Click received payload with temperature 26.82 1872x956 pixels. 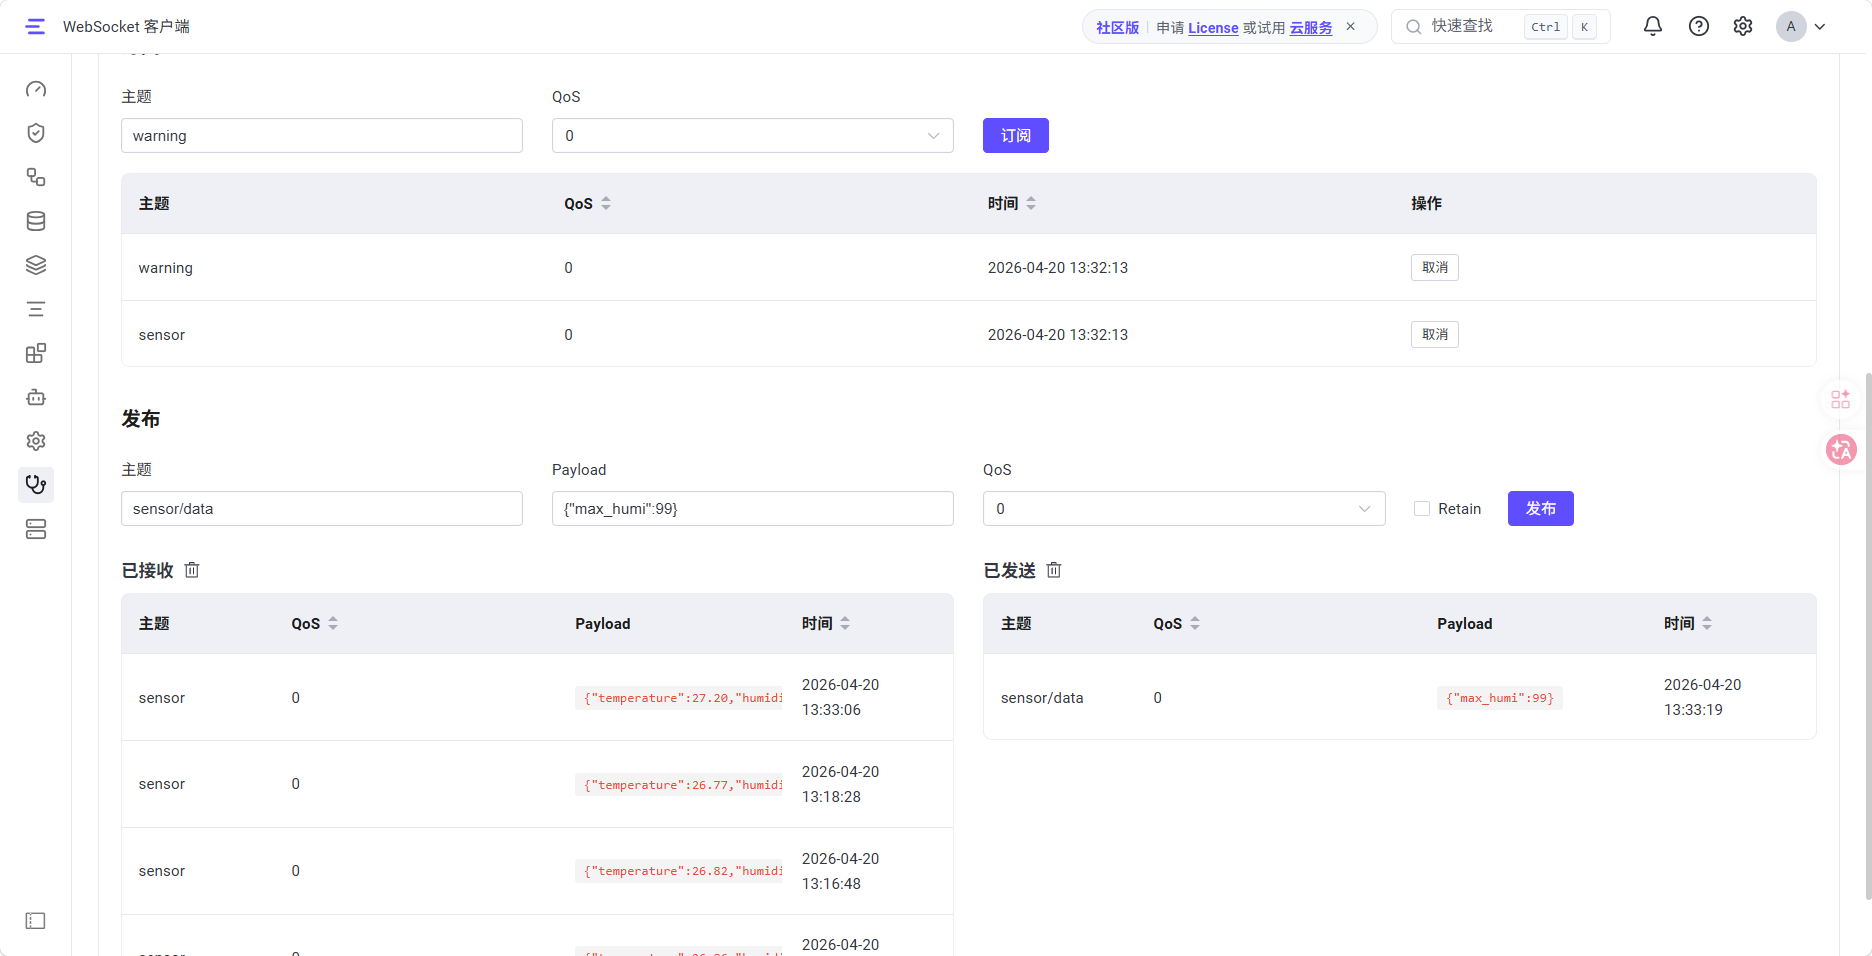(680, 871)
